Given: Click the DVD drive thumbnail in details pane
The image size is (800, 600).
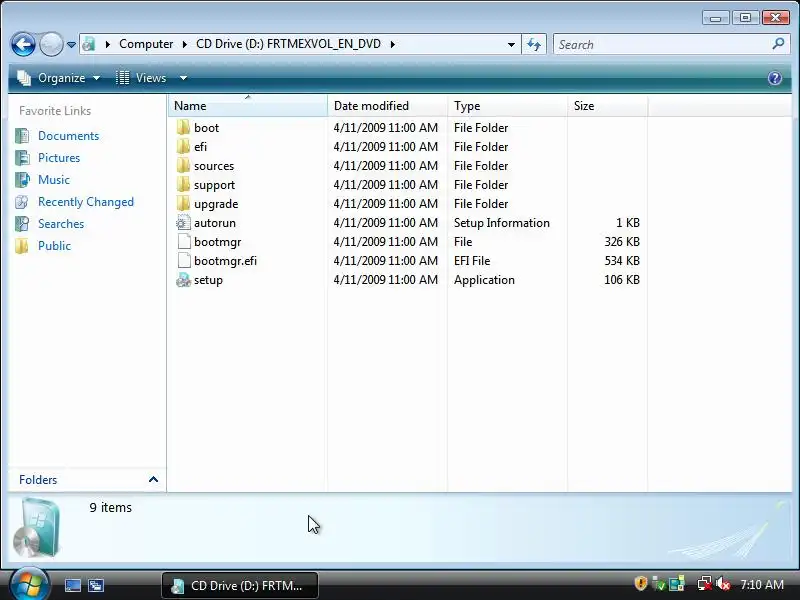Looking at the screenshot, I should pos(37,529).
